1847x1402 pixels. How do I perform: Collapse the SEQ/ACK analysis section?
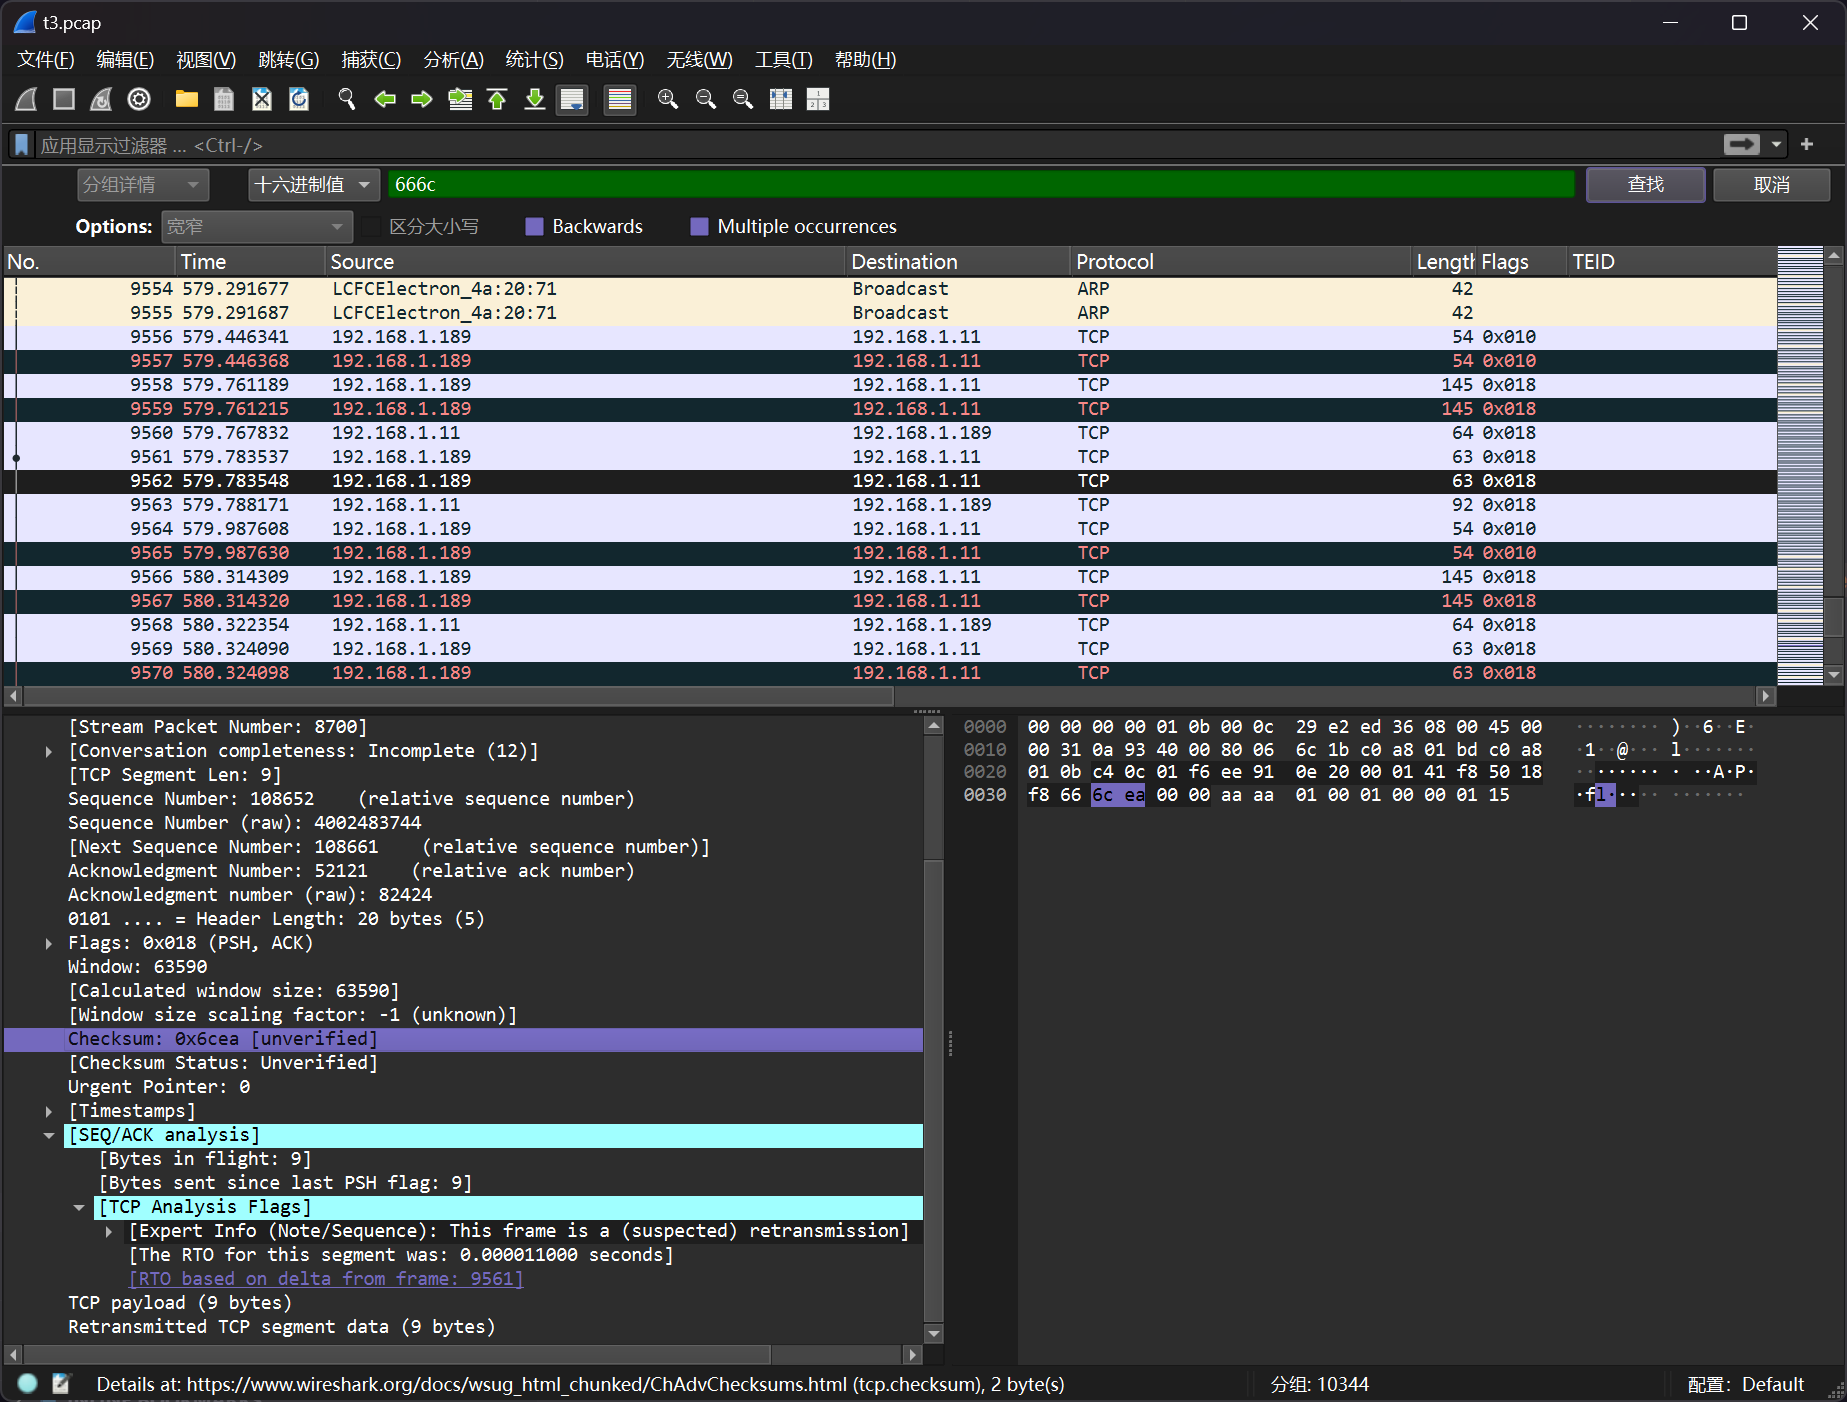pyautogui.click(x=48, y=1135)
